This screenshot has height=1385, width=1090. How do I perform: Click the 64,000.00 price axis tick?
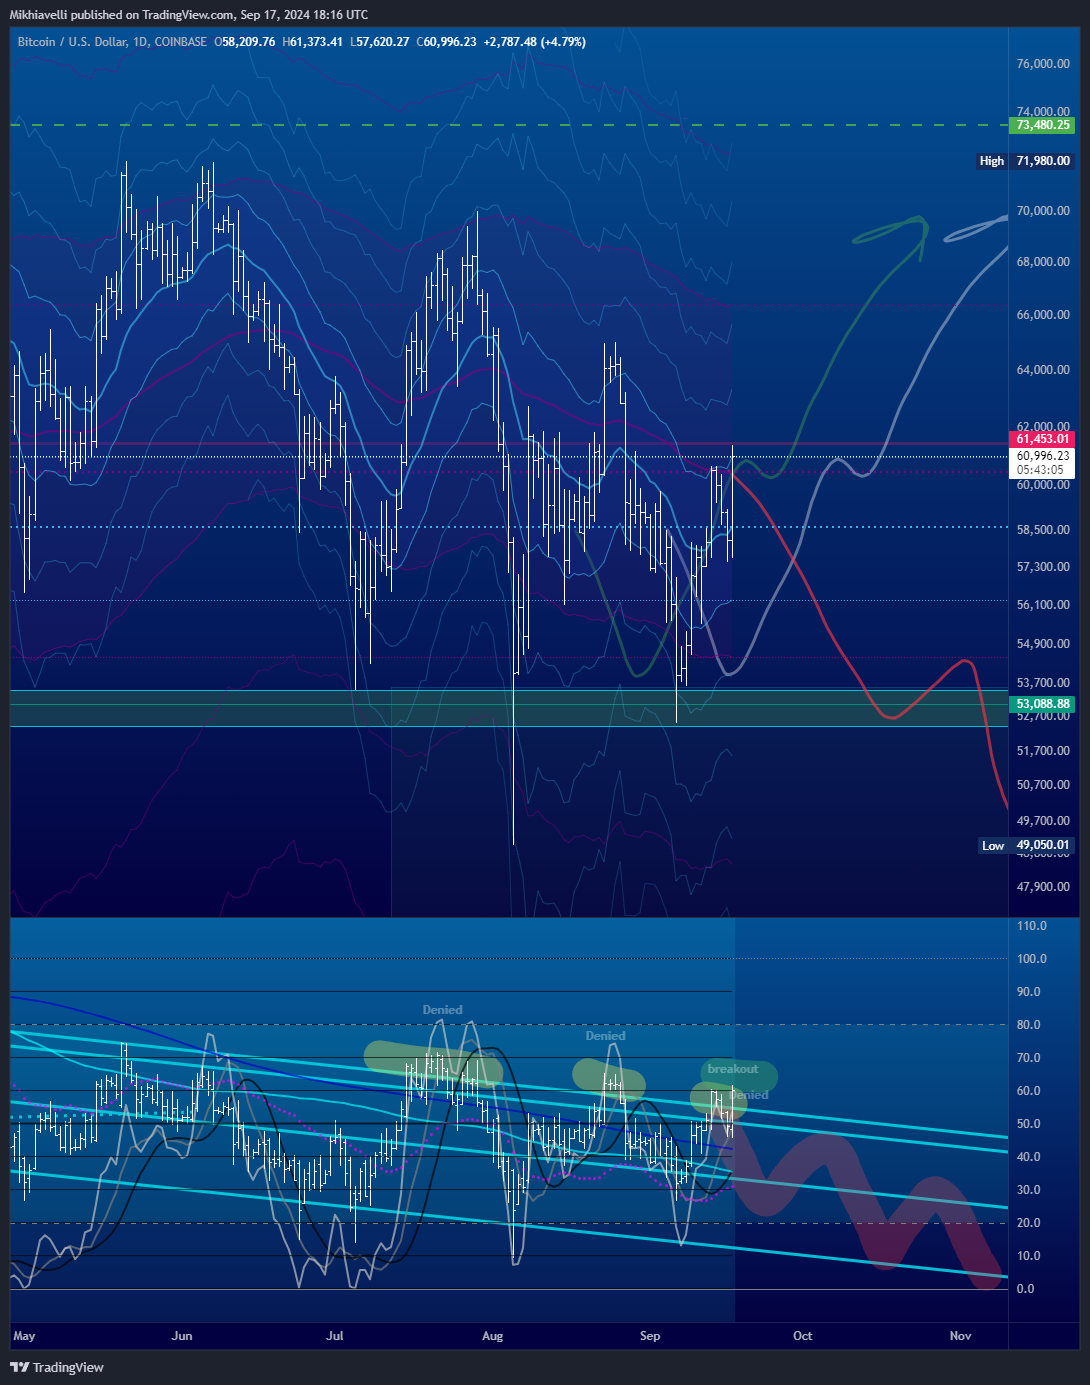coord(1043,370)
